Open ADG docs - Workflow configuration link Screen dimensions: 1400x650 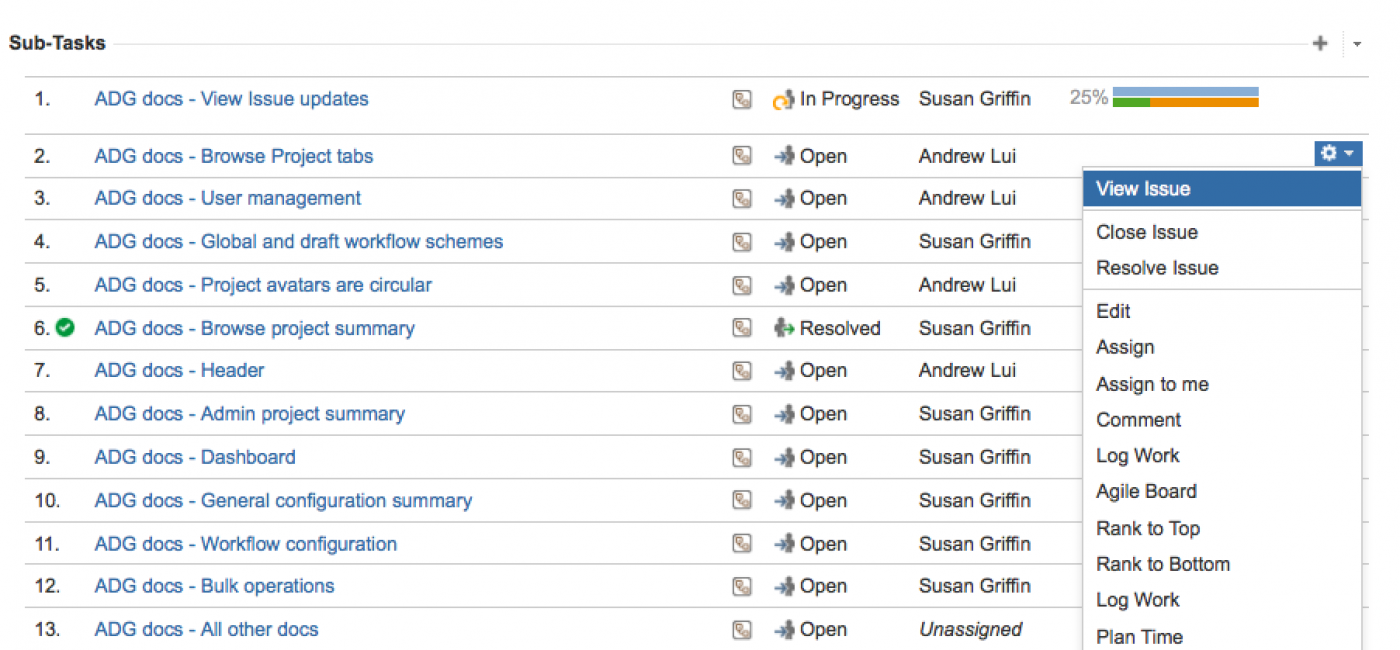click(x=245, y=544)
